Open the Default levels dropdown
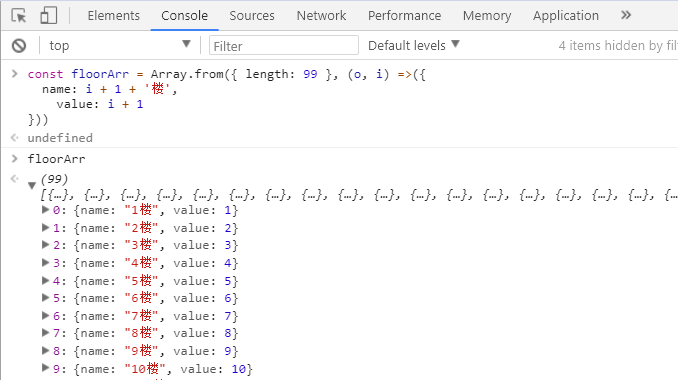678x380 pixels. [414, 45]
